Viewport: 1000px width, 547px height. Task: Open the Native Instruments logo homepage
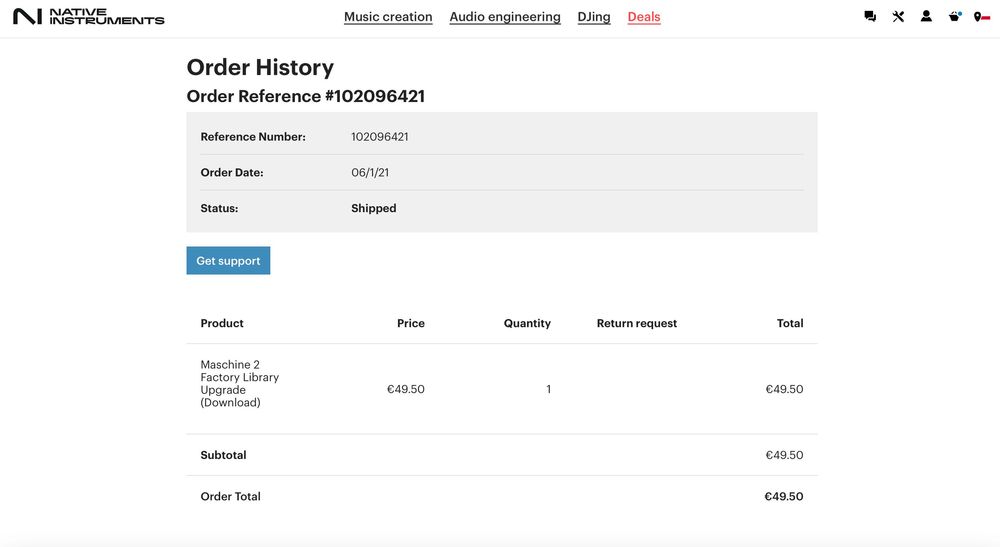pyautogui.click(x=89, y=17)
